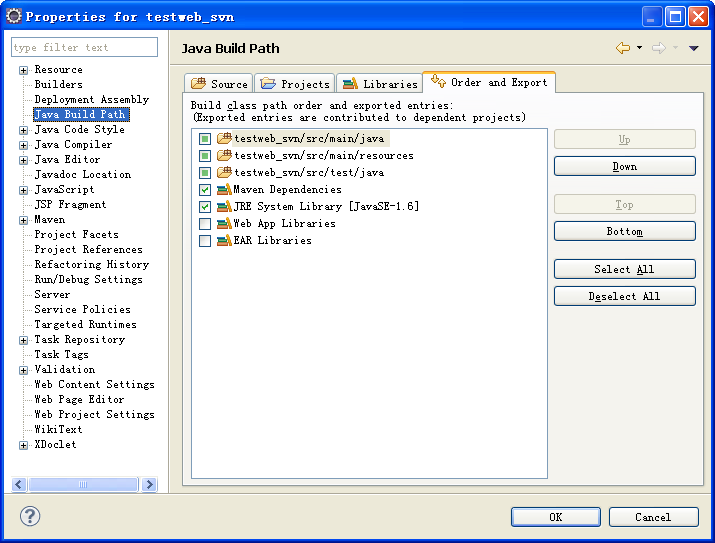The height and width of the screenshot is (543, 715).
Task: Open the view menu triangle in header
Action: click(694, 48)
